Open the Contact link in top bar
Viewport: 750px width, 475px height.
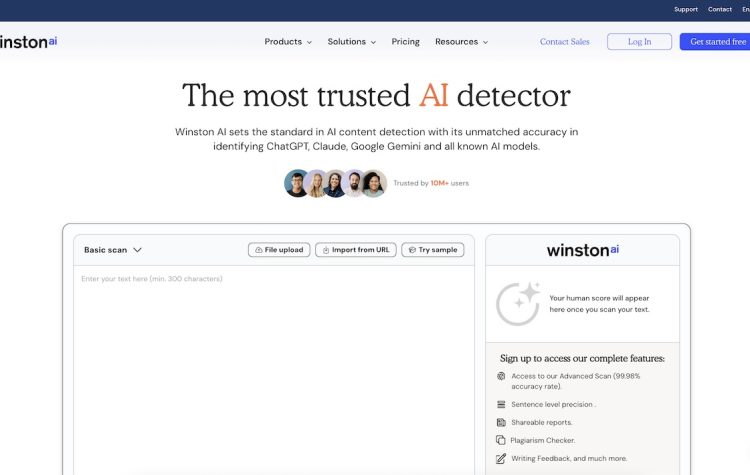[720, 9]
